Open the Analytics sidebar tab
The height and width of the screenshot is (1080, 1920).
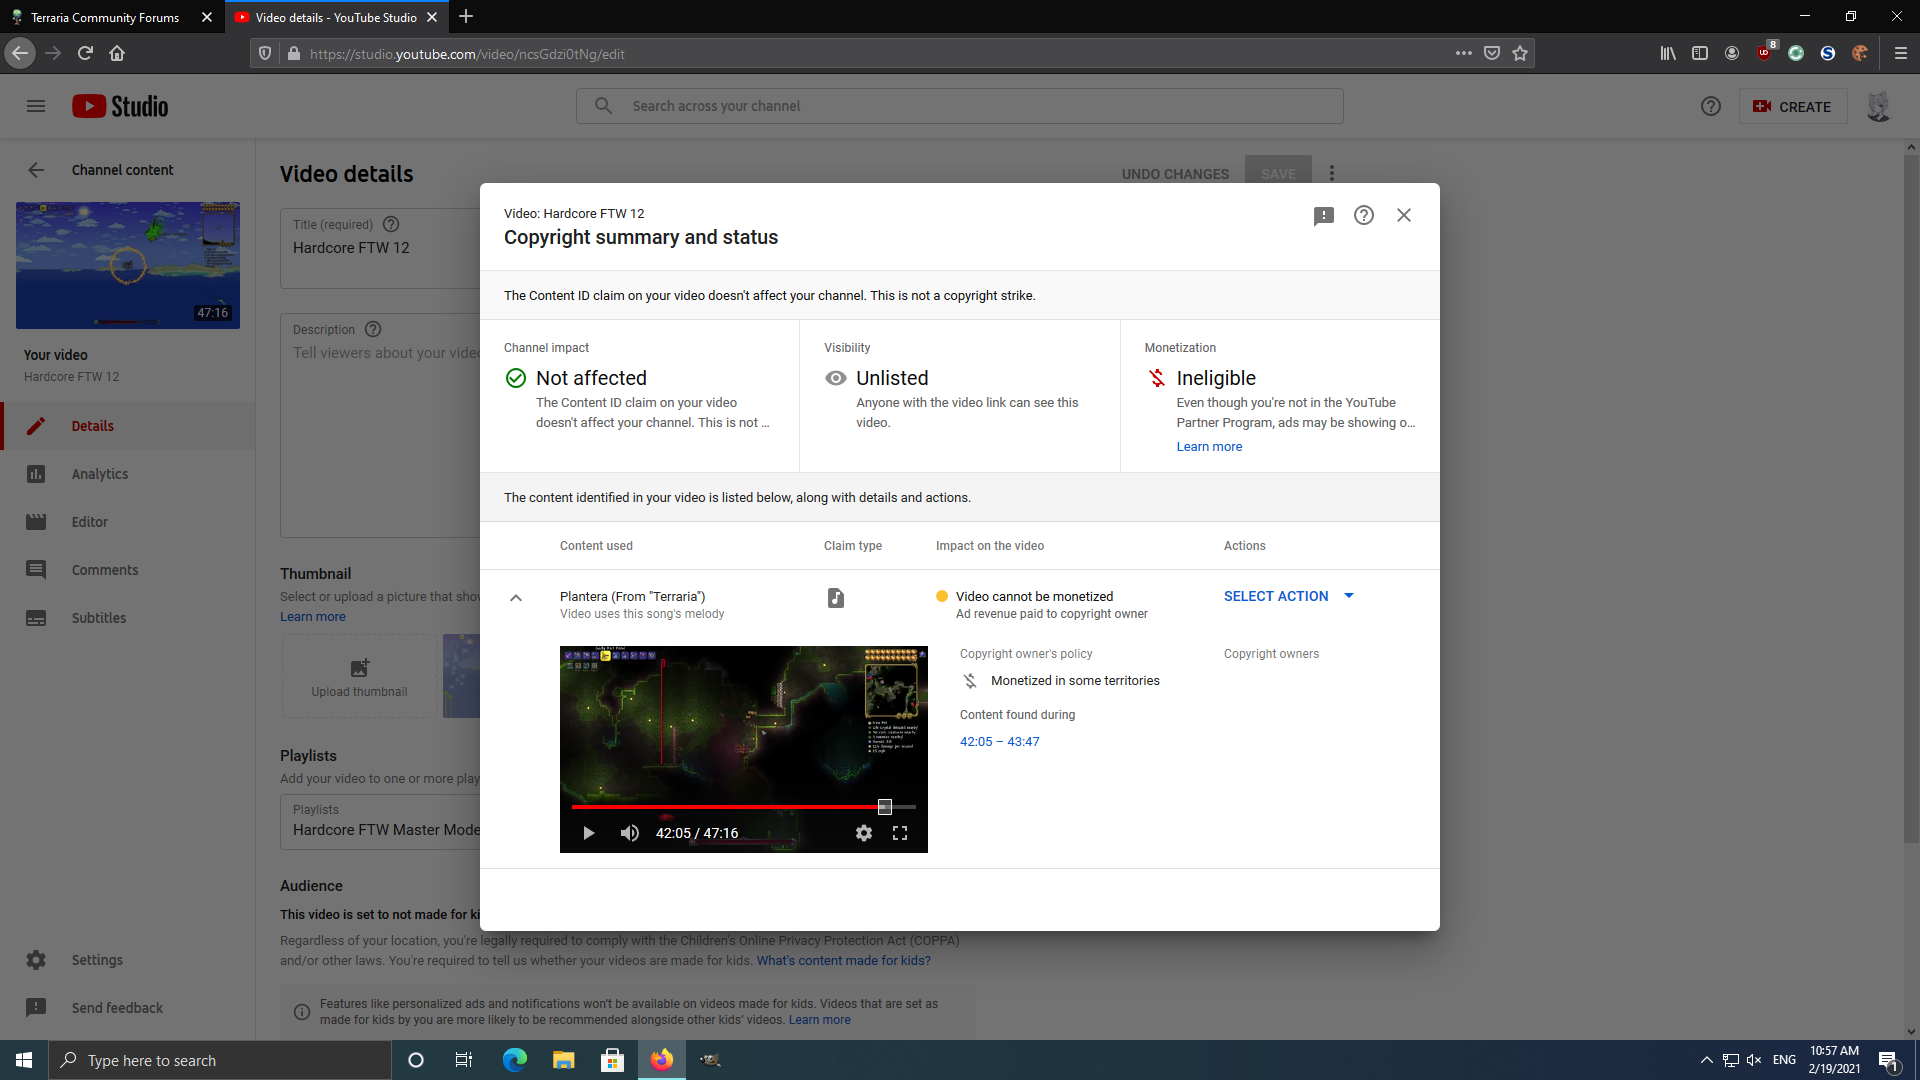pos(128,474)
